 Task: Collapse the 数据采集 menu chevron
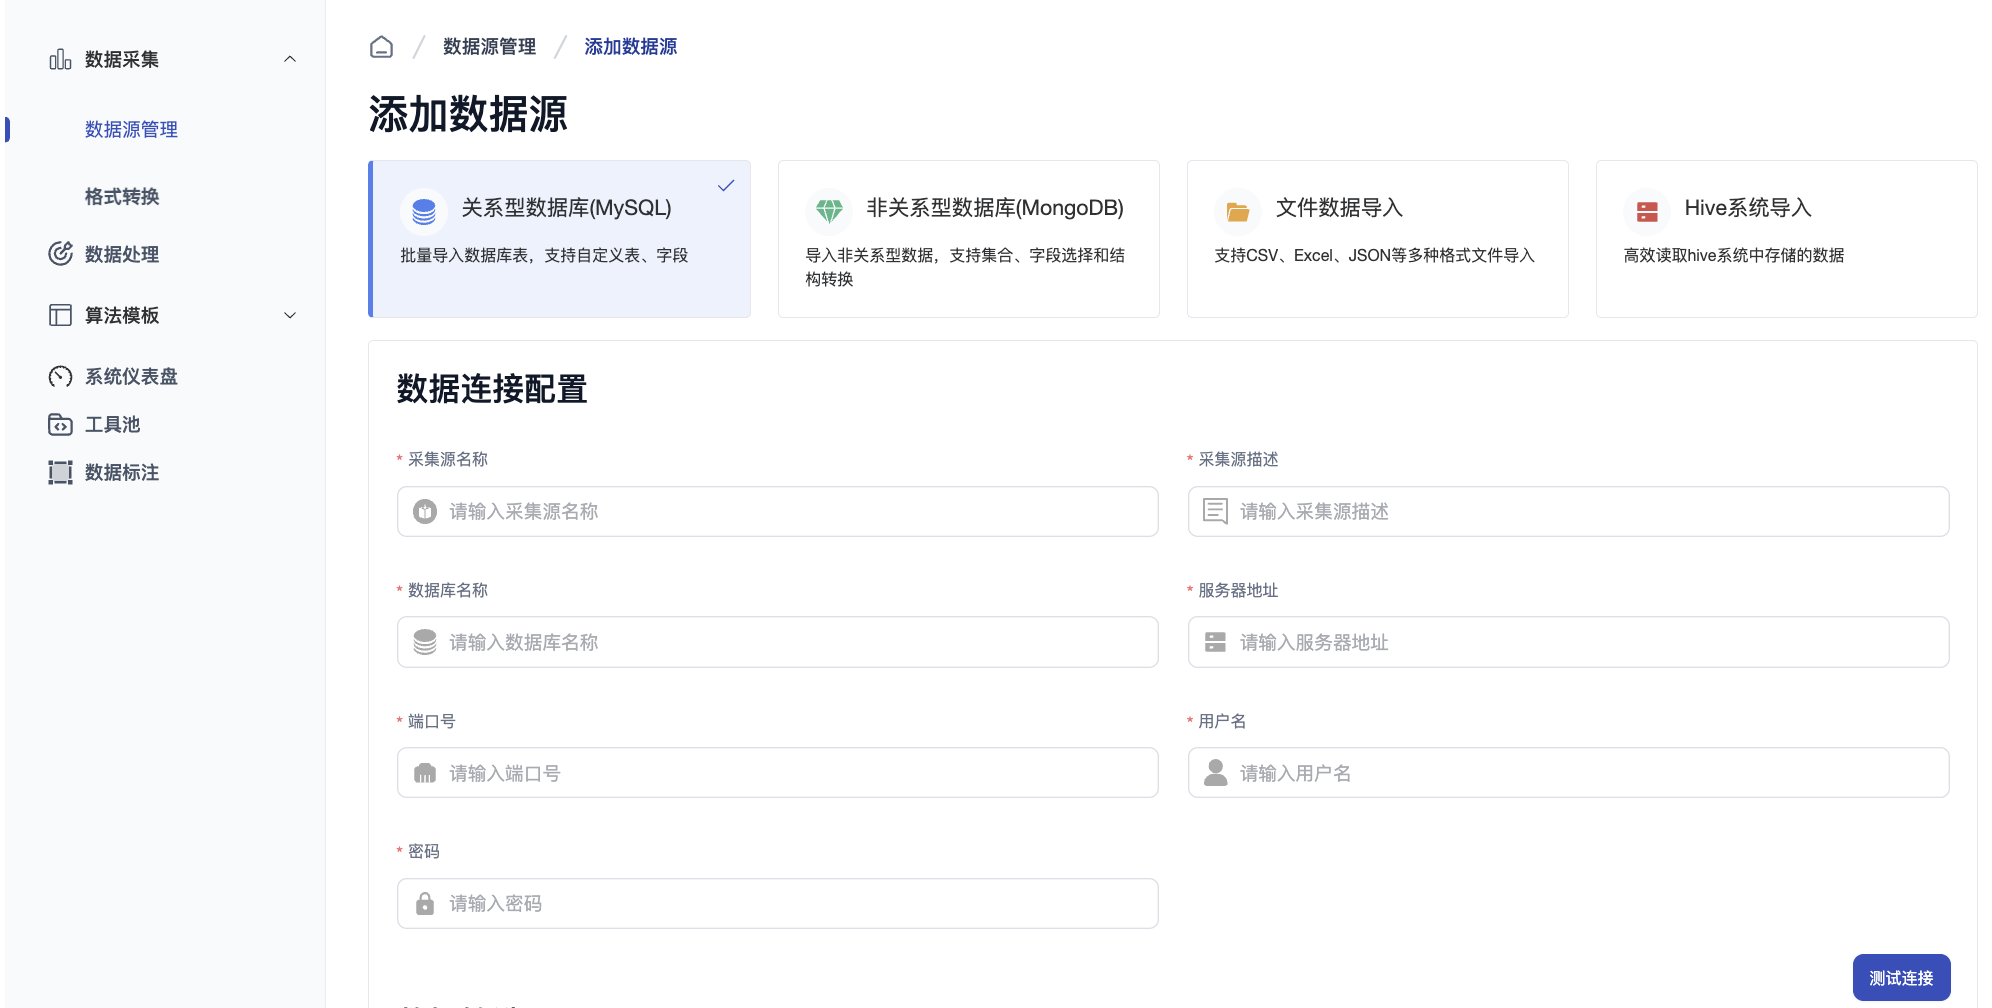coord(290,59)
